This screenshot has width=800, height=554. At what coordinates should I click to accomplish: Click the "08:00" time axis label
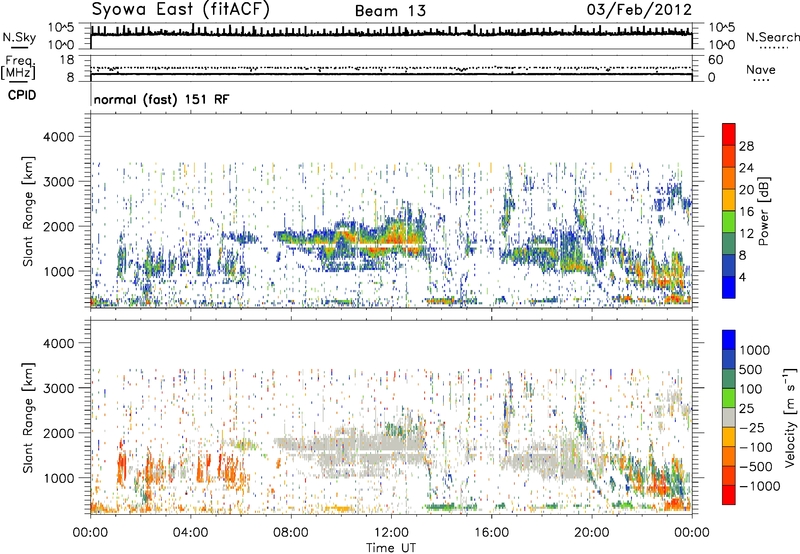point(290,532)
